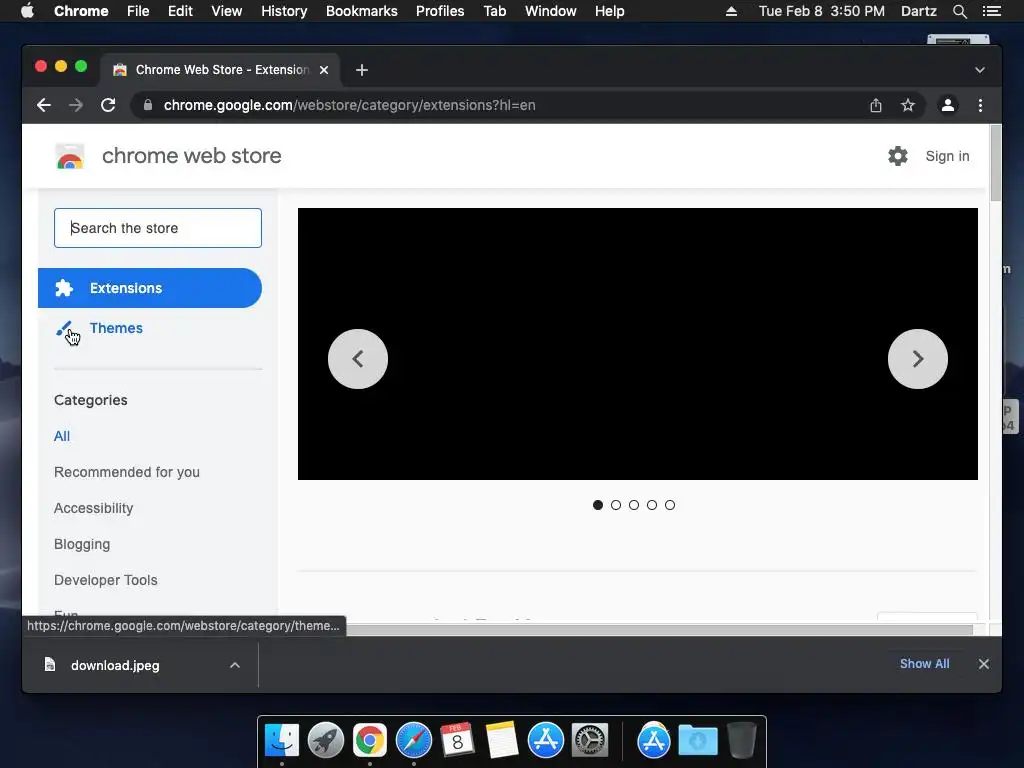Choose the Developer Tools category
Image resolution: width=1024 pixels, height=768 pixels.
click(106, 580)
